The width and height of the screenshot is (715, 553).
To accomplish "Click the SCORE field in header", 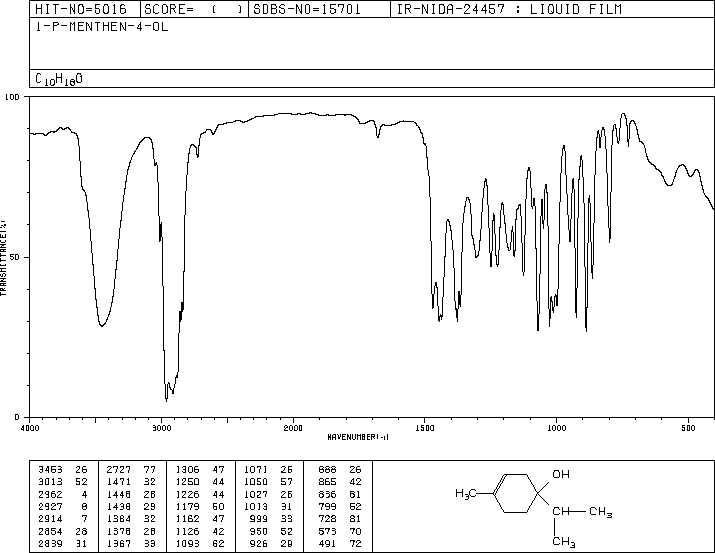I will (x=194, y=9).
